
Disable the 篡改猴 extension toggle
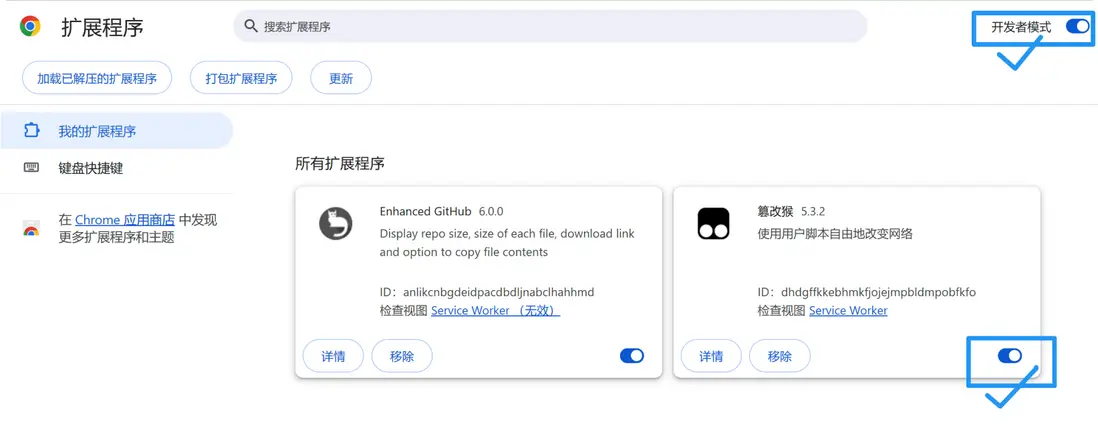pyautogui.click(x=1010, y=356)
